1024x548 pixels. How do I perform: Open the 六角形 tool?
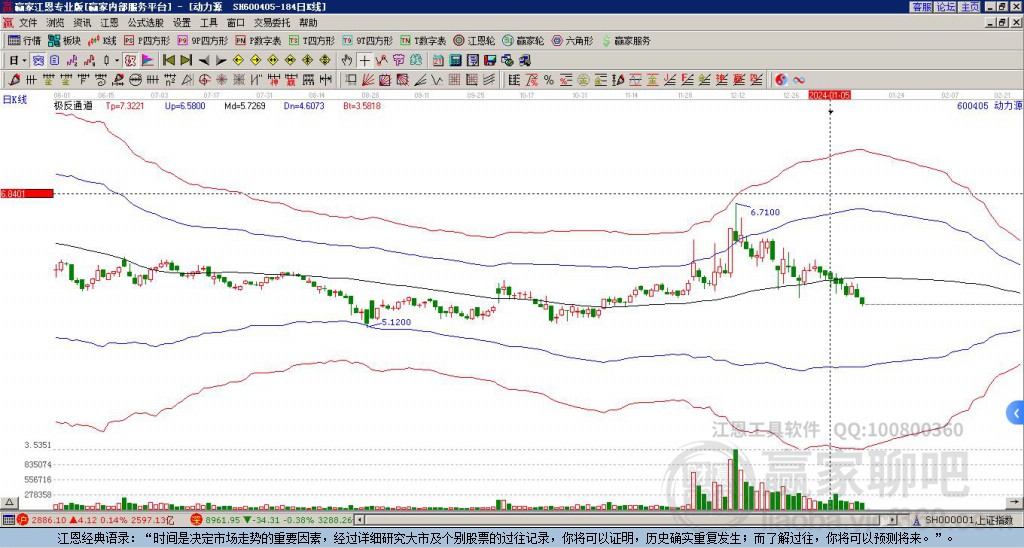coord(572,40)
